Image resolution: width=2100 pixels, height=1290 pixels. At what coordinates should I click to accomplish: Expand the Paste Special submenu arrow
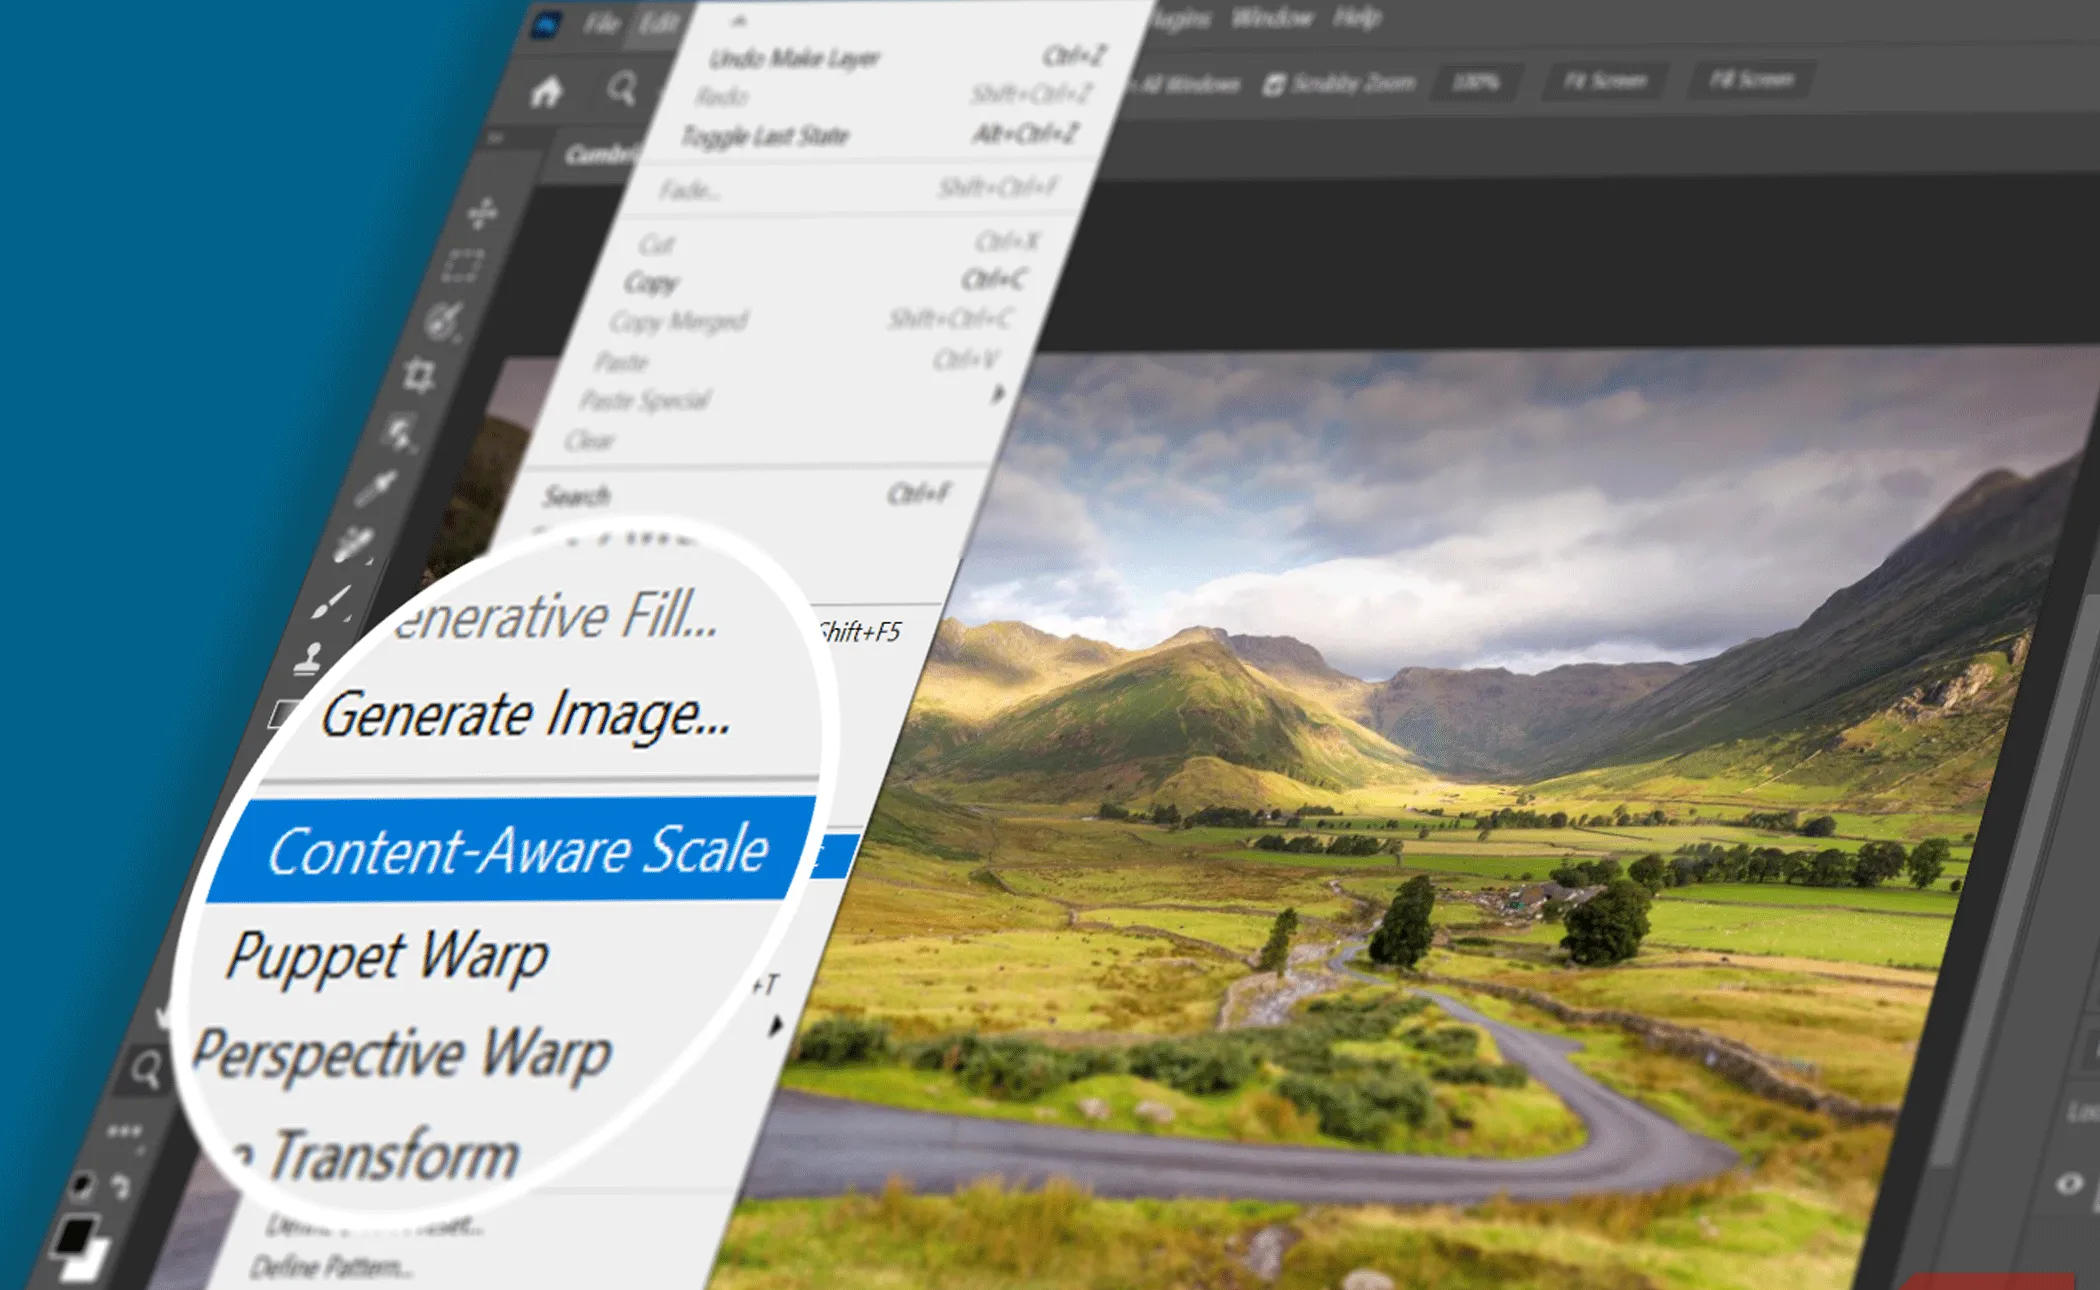(996, 395)
